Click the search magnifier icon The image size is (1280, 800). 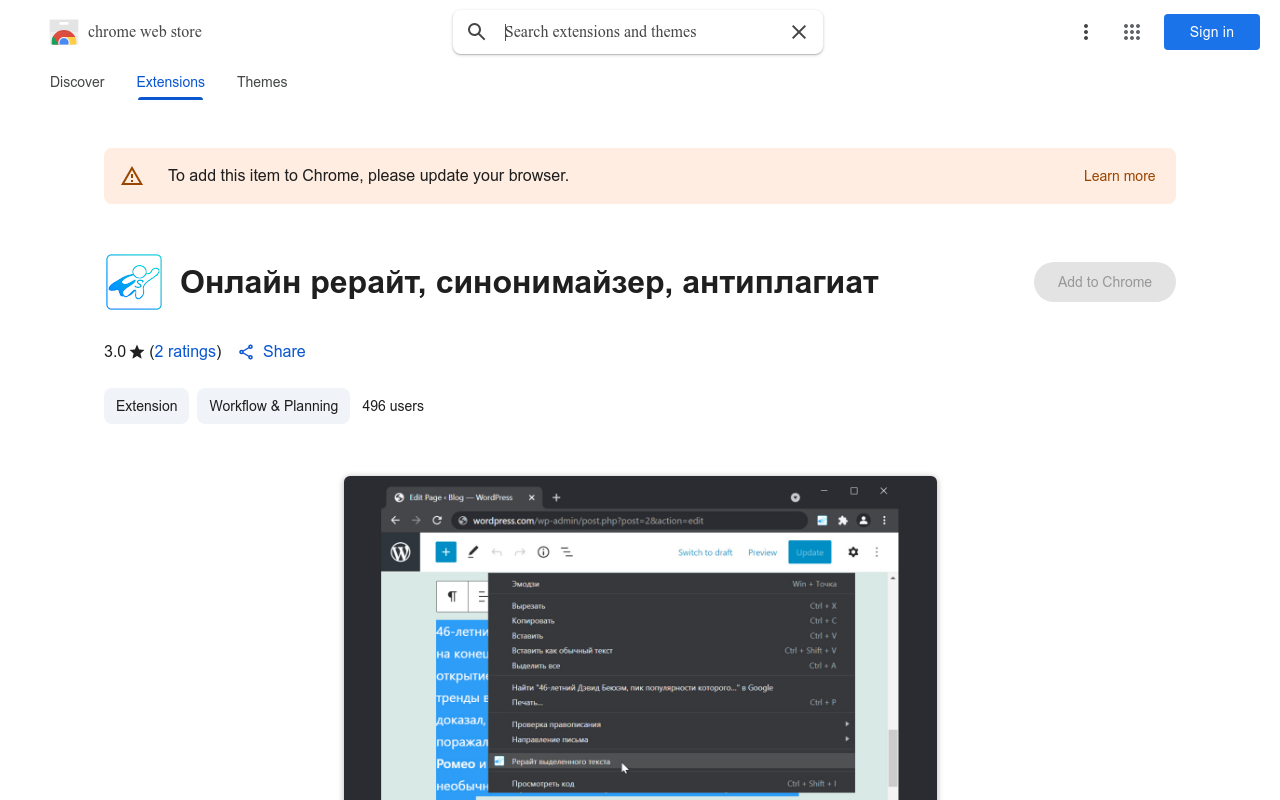point(477,32)
